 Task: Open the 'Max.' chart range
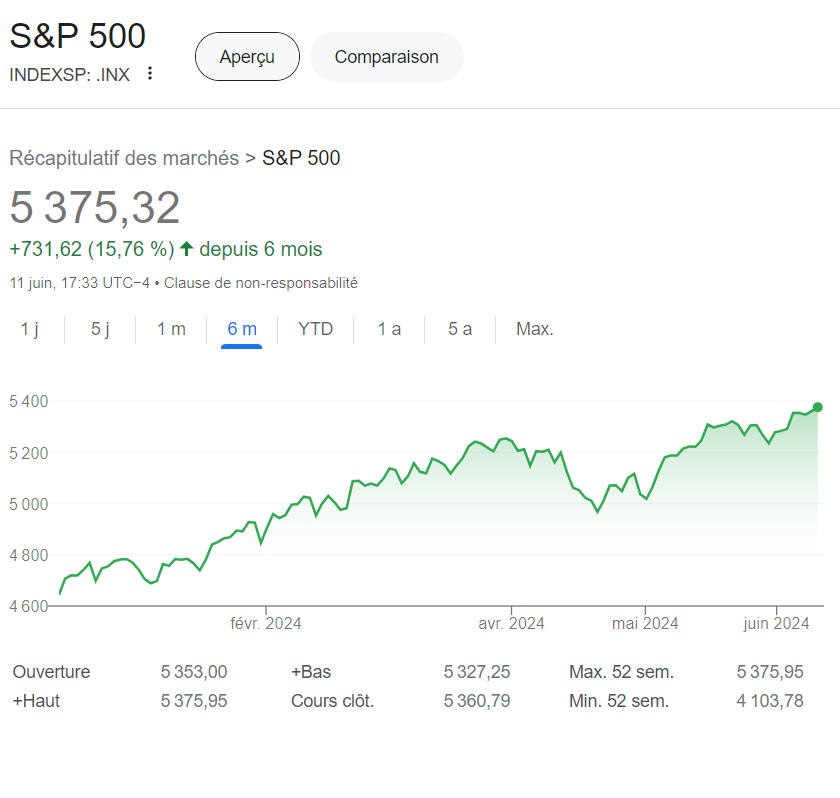[534, 328]
